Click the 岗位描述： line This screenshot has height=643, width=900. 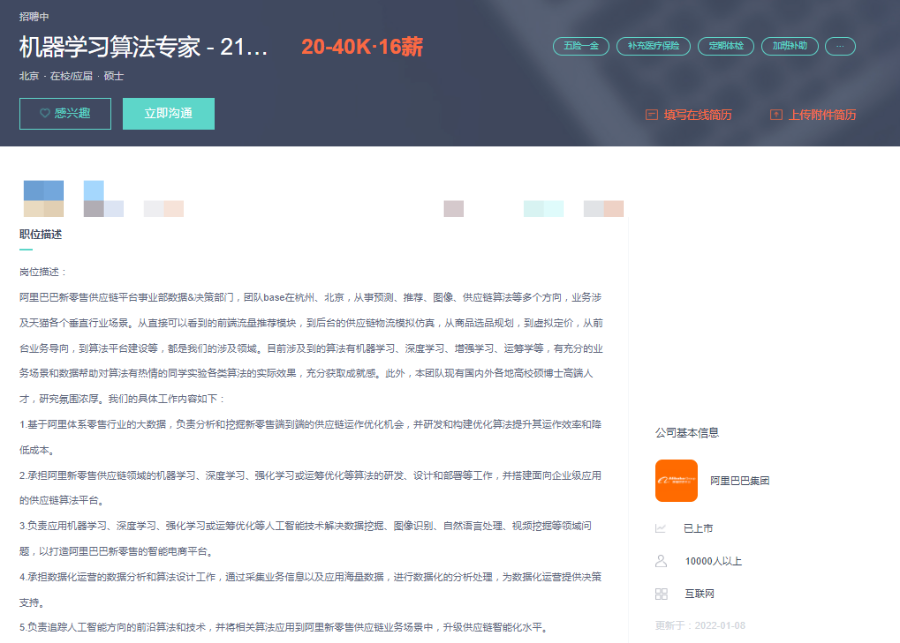coord(43,272)
